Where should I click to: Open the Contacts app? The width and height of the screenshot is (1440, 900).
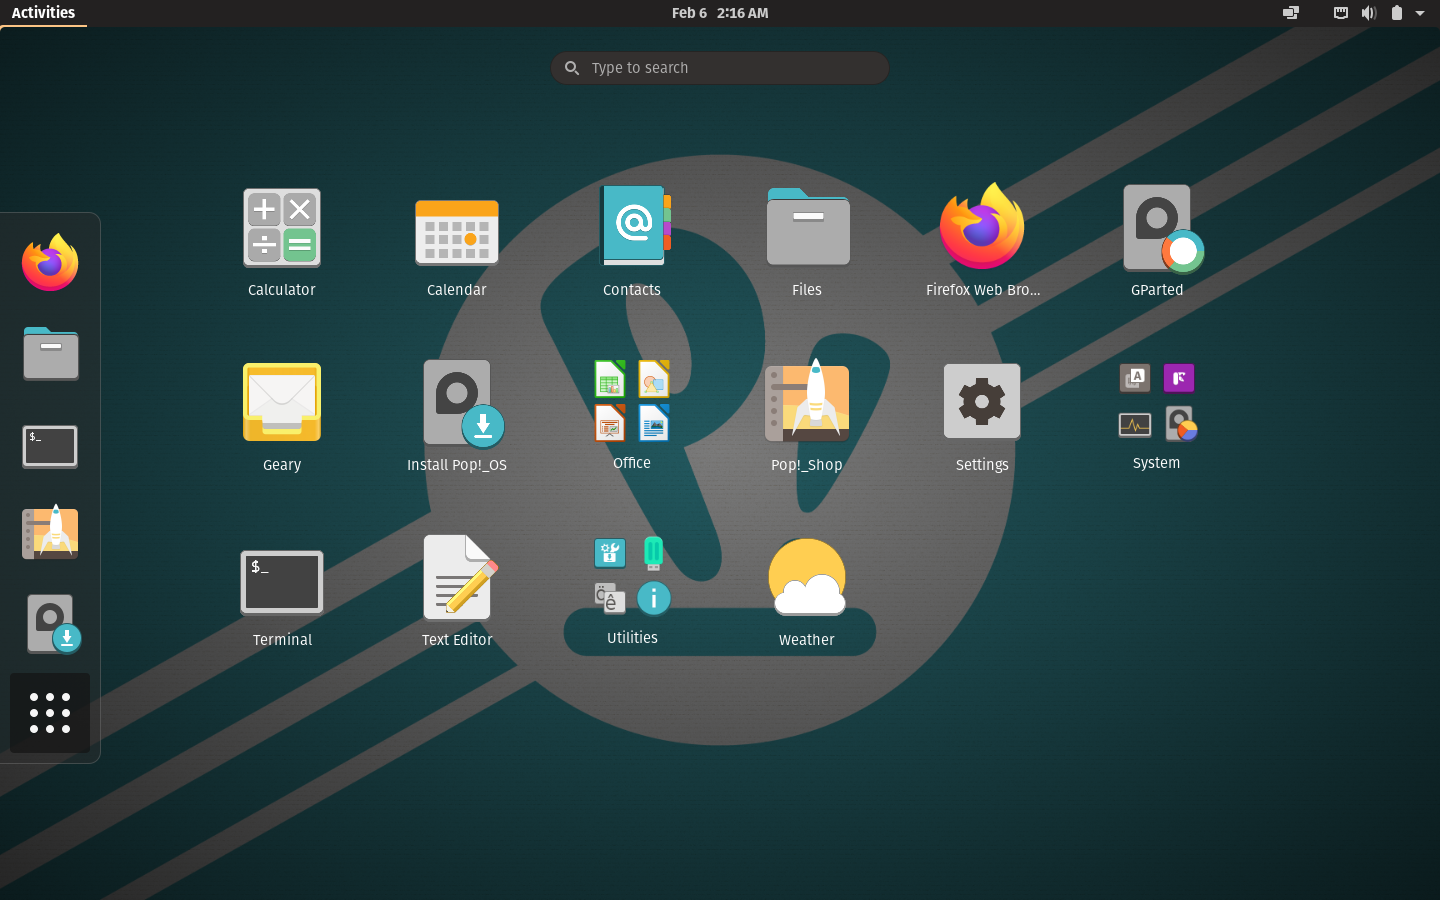(631, 226)
